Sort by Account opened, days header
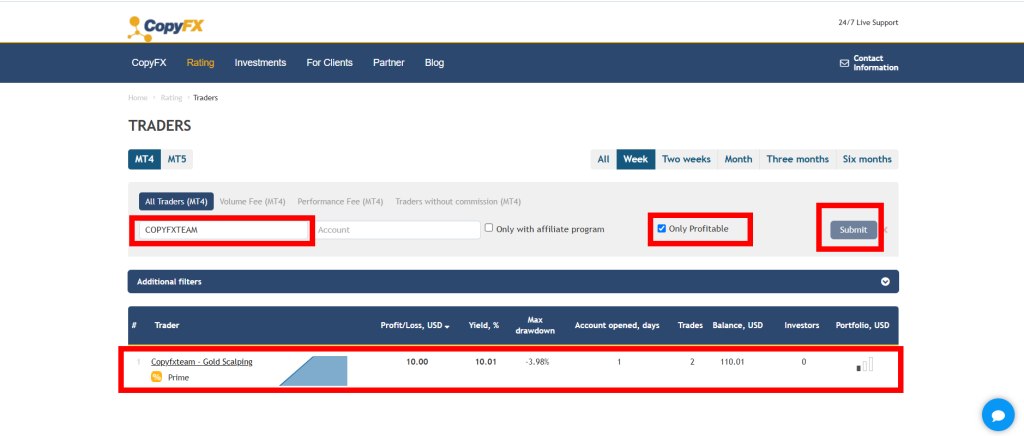The width and height of the screenshot is (1024, 436). [617, 325]
